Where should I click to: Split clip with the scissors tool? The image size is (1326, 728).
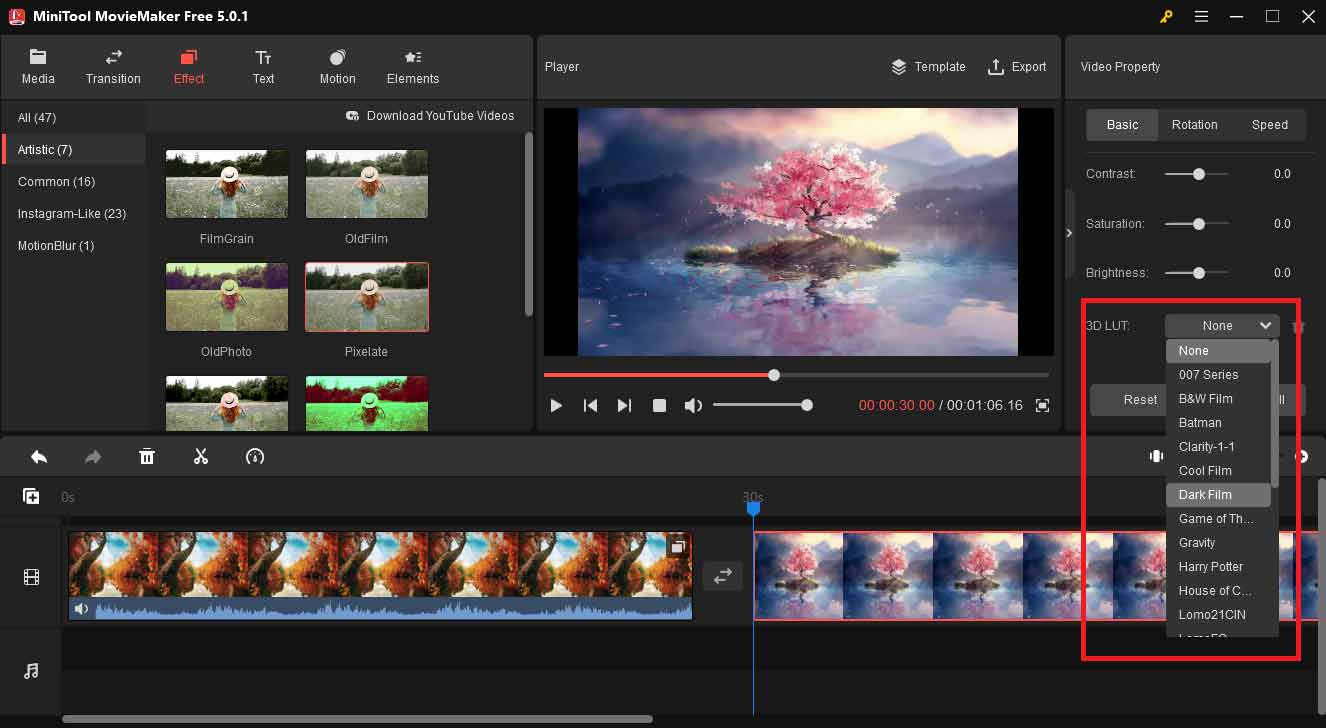point(201,457)
